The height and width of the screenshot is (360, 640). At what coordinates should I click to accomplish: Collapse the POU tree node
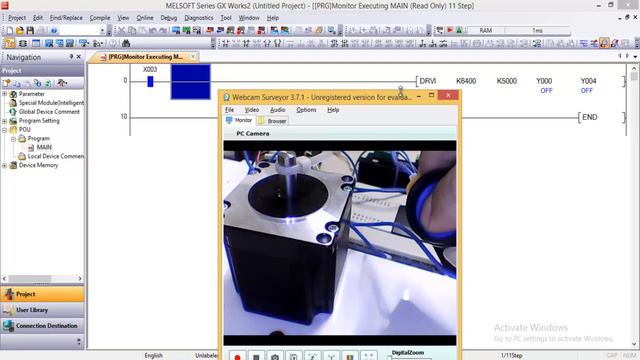point(5,130)
